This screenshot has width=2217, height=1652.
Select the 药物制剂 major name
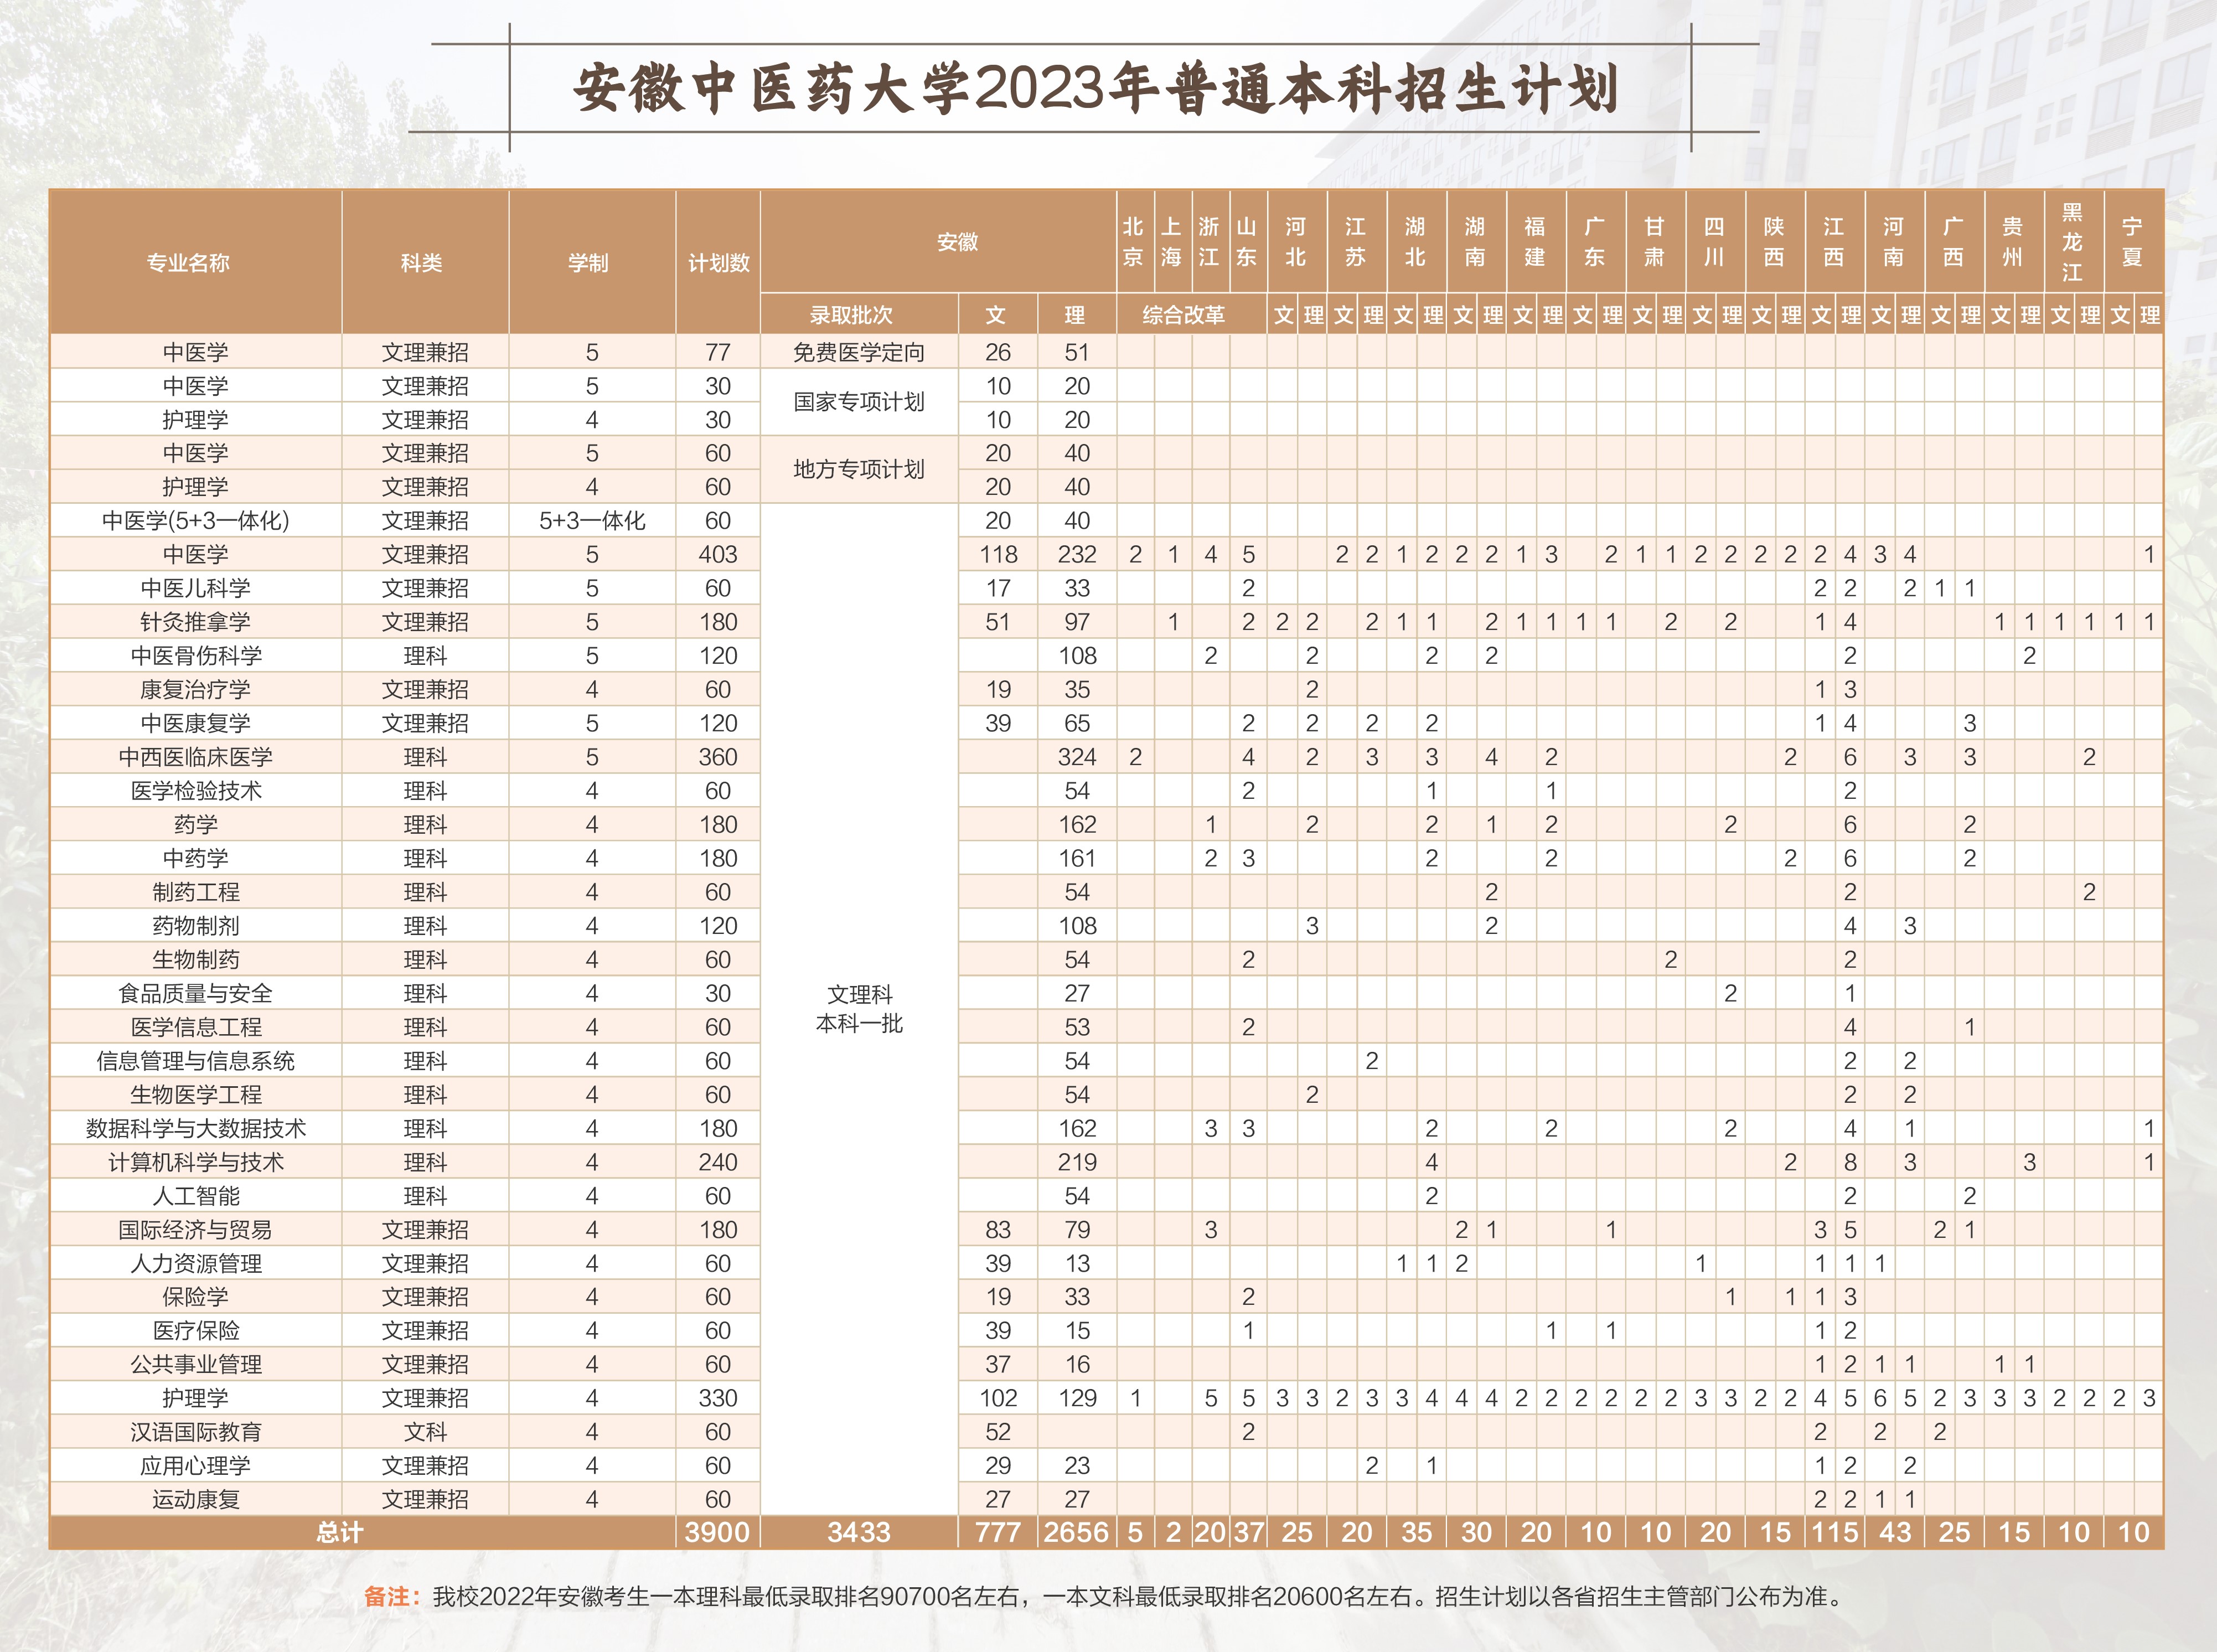[196, 926]
